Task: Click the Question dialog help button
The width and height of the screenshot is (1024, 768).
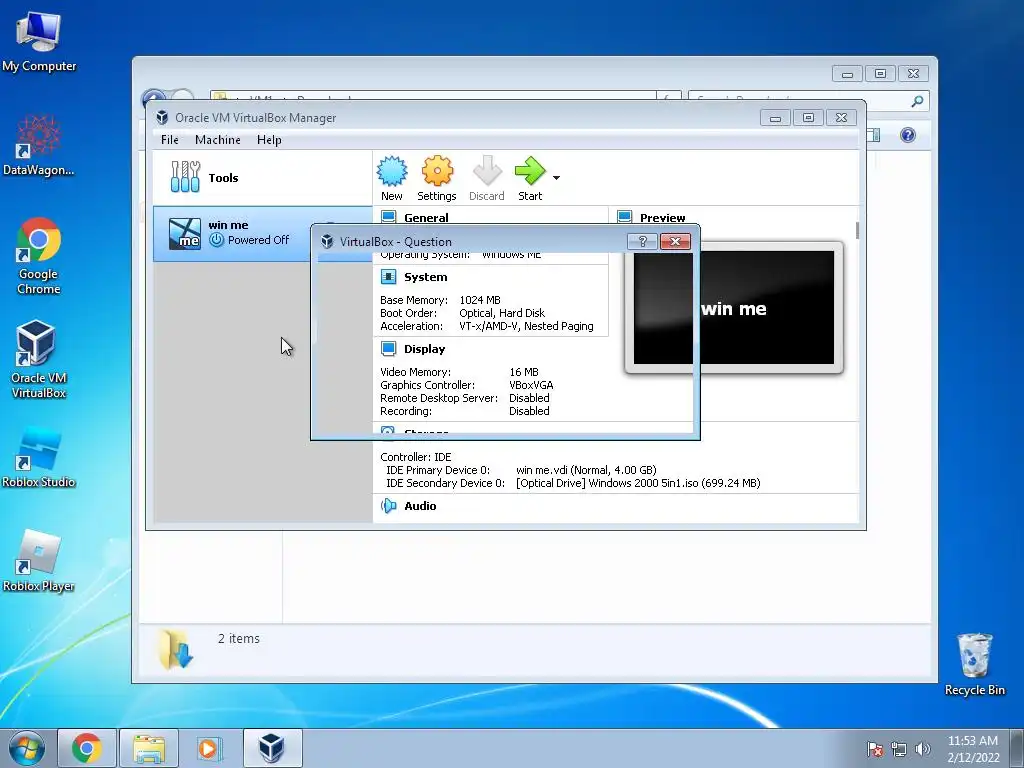Action: (642, 242)
